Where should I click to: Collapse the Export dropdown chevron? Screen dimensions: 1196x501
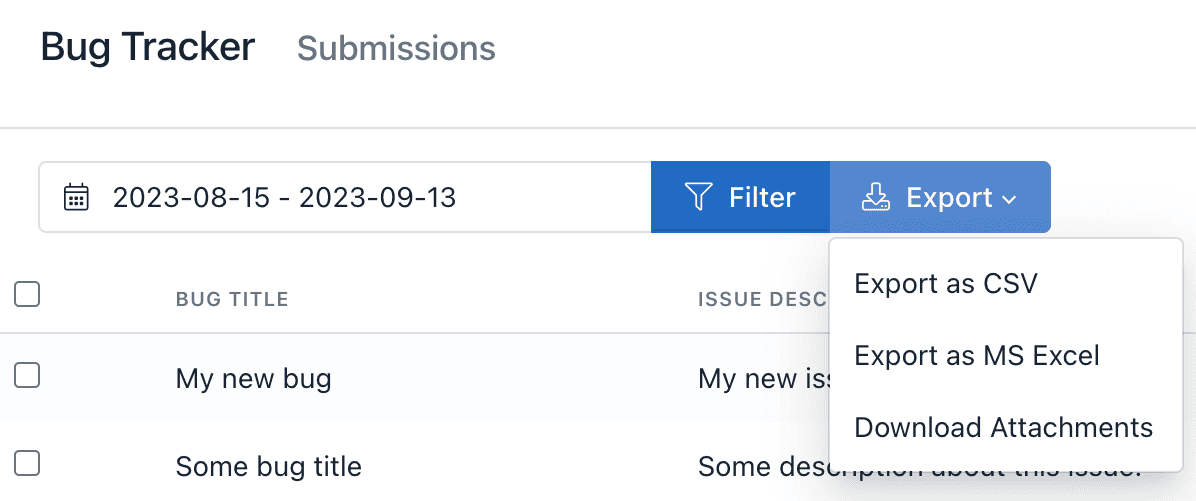point(1008,199)
